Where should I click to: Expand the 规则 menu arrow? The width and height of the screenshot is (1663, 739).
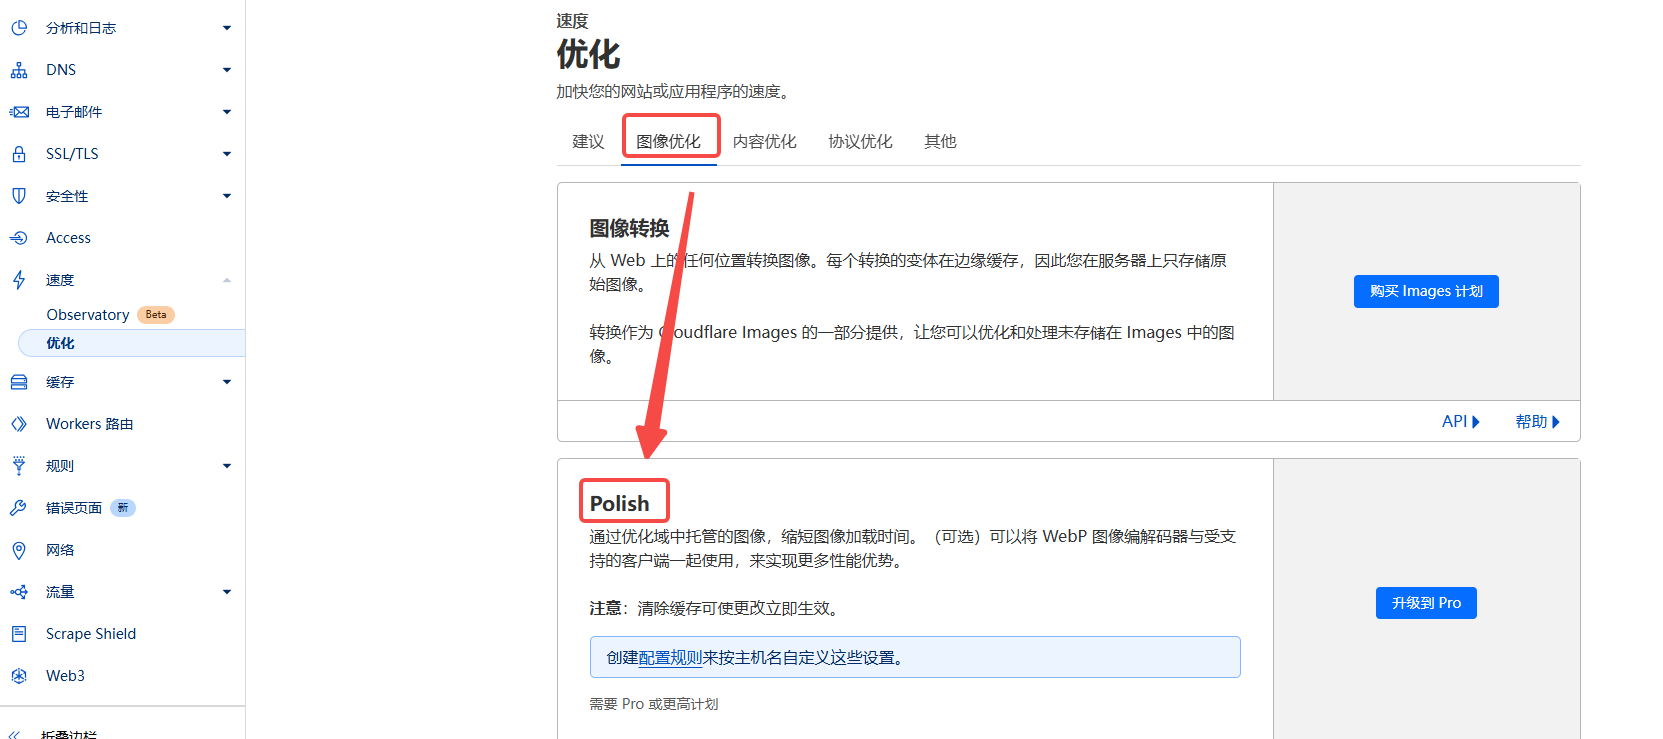227,466
